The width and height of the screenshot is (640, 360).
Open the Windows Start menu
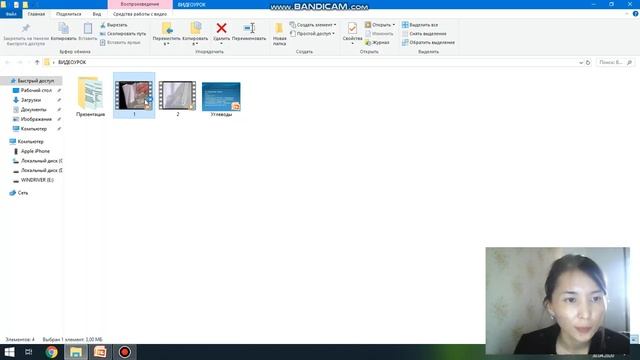tap(9, 352)
